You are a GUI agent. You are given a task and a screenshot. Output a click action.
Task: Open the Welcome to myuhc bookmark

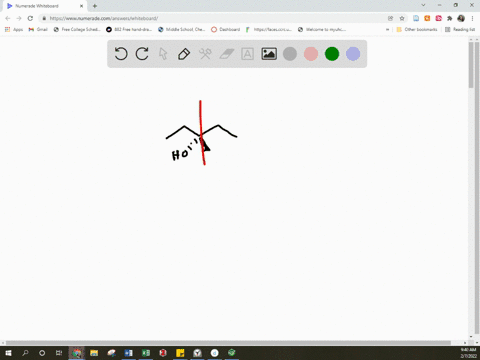pyautogui.click(x=322, y=29)
